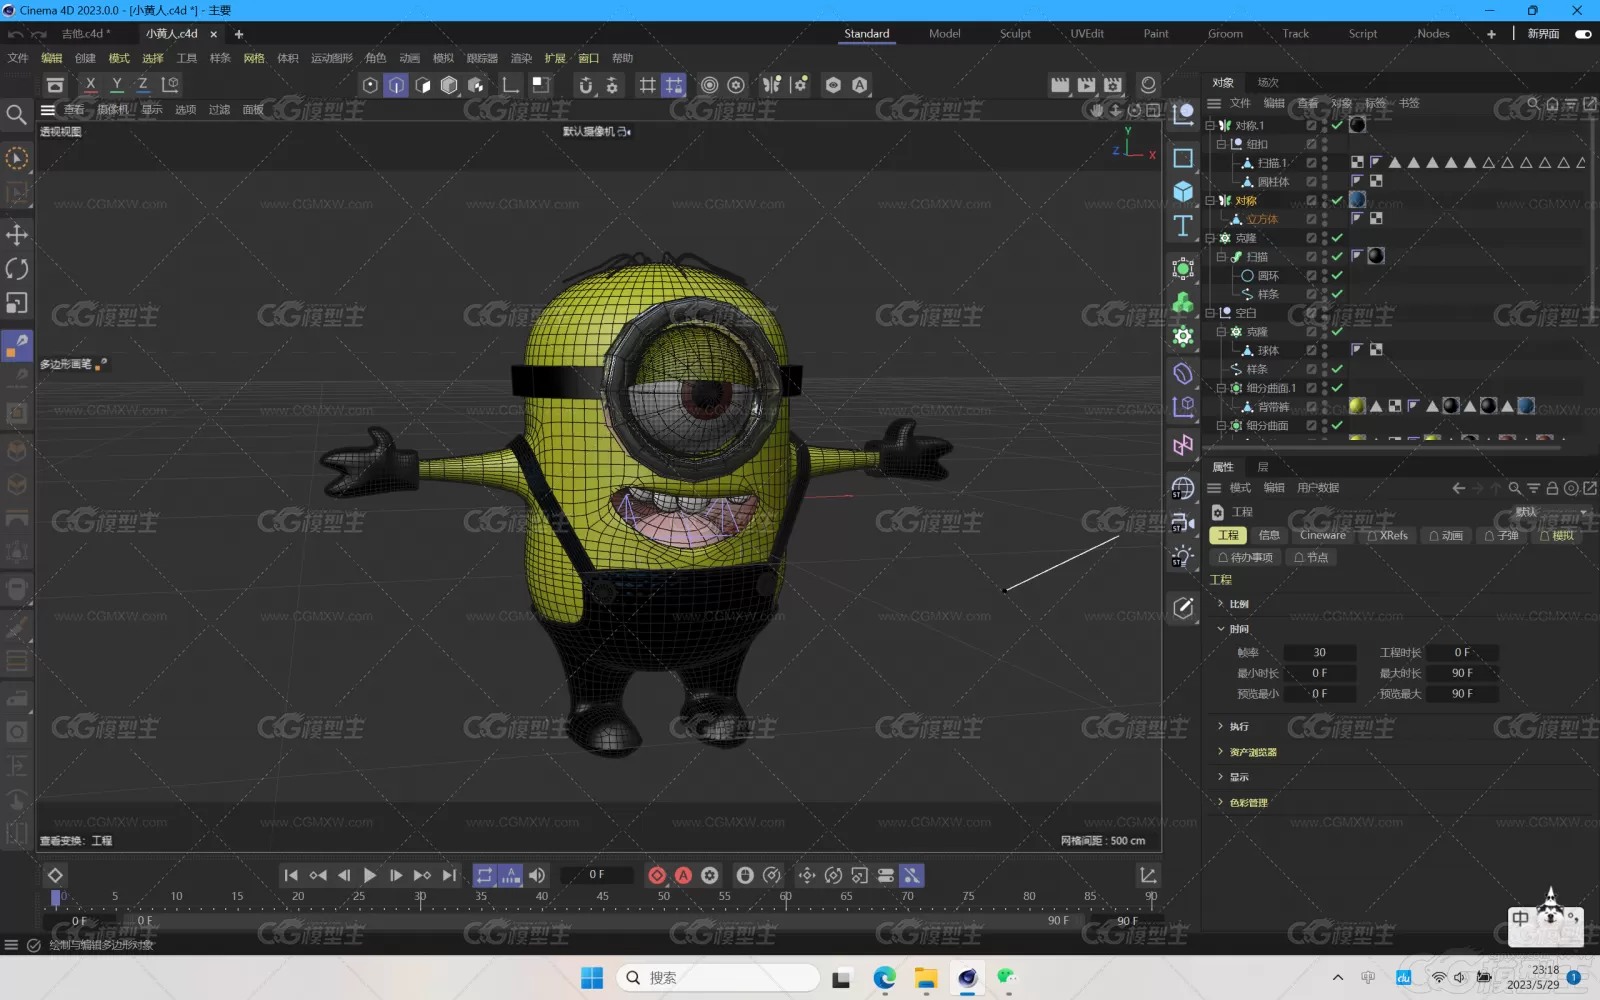The height and width of the screenshot is (1000, 1600).
Task: Switch to polygons mode cube icon
Action: pos(423,85)
